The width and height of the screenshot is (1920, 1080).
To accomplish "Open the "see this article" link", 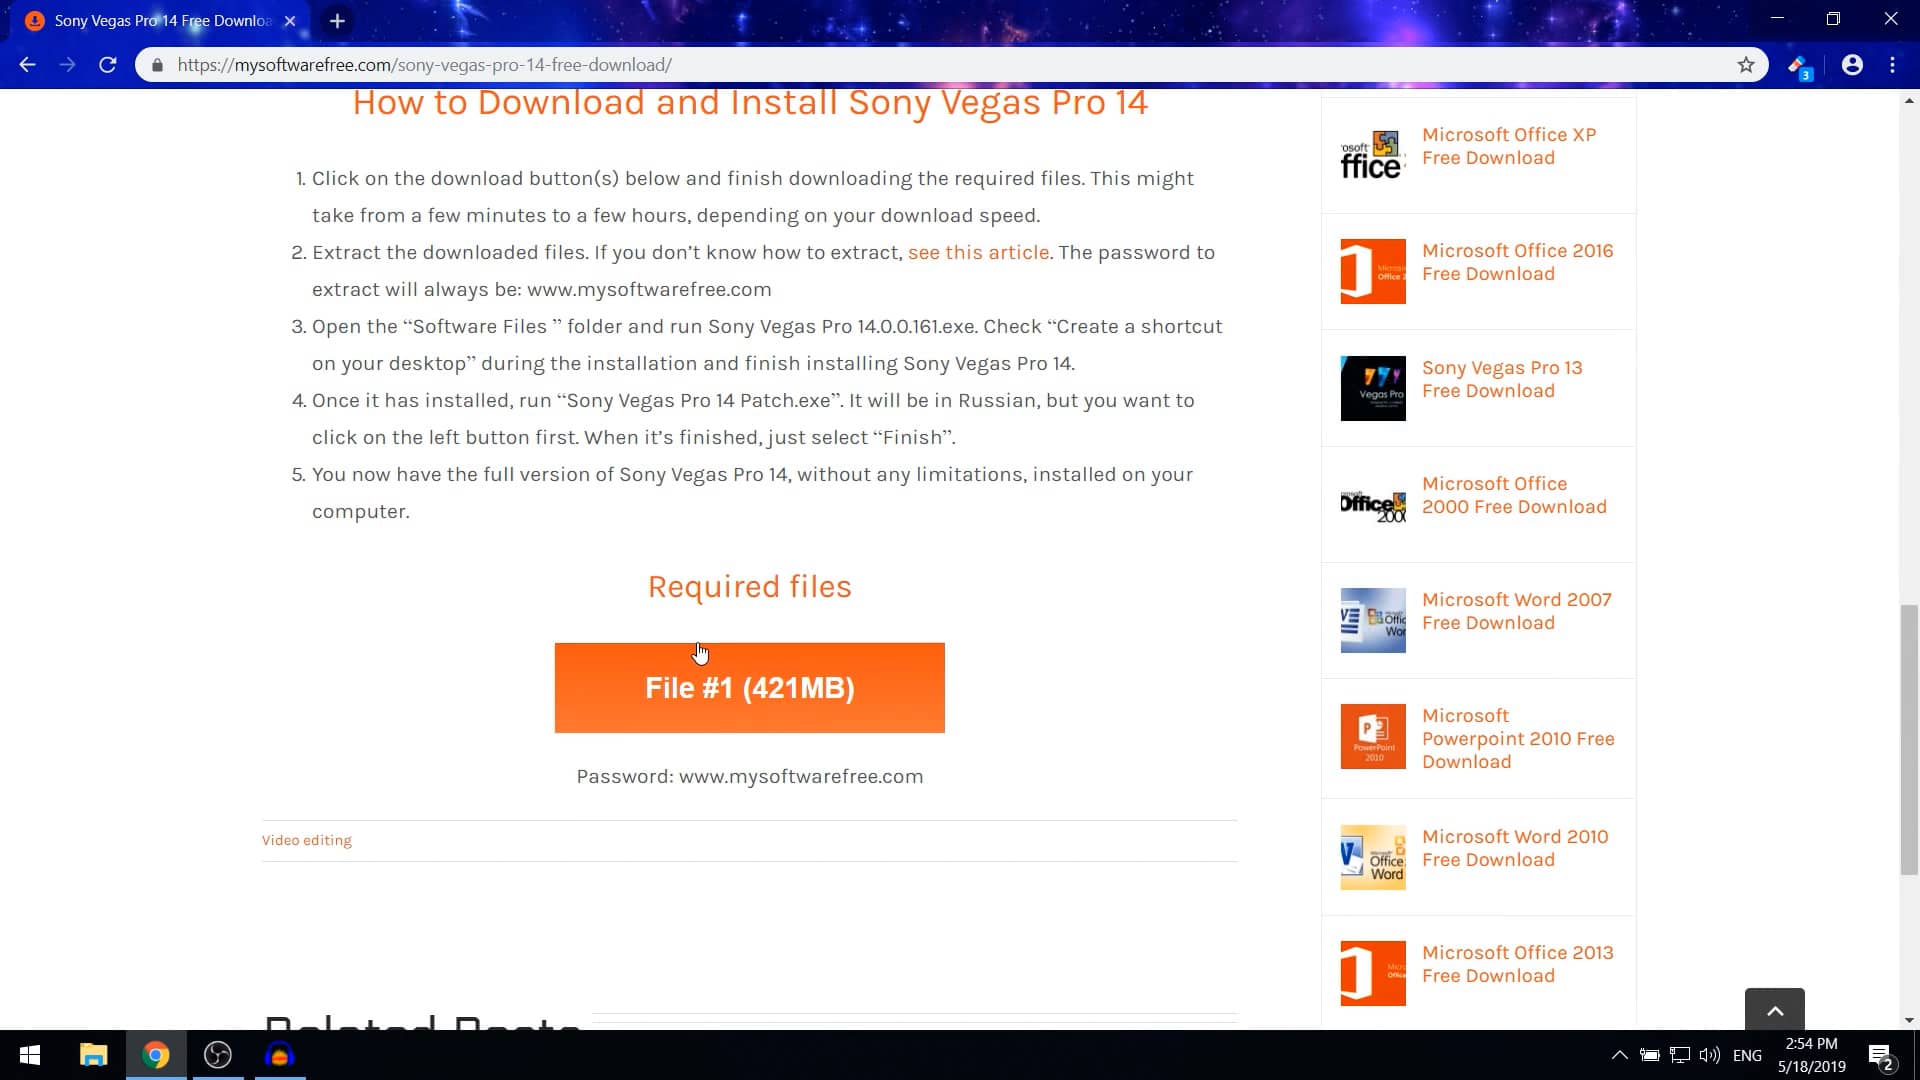I will [977, 252].
